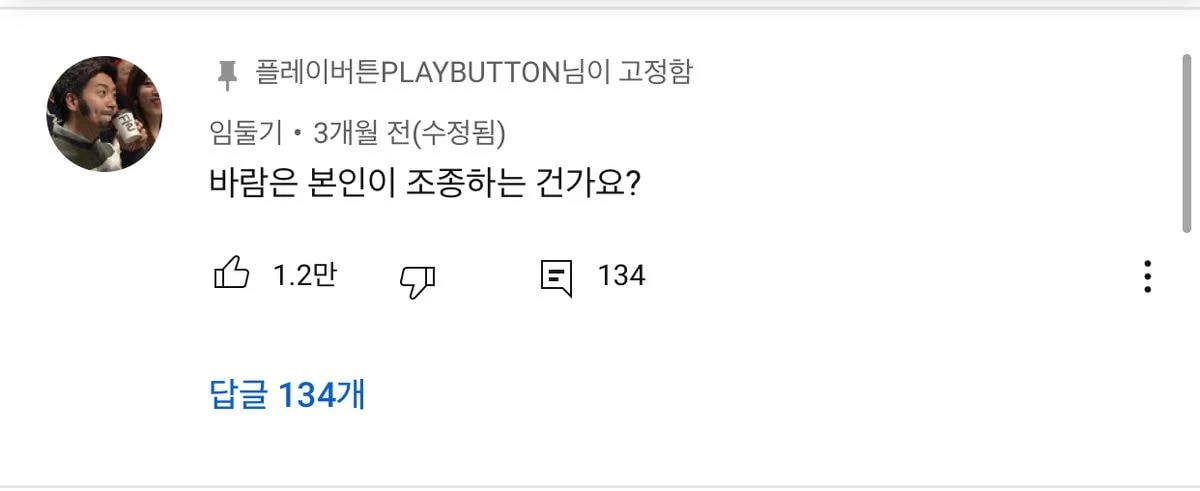The width and height of the screenshot is (1200, 491).
Task: Click the 1.2만 like count
Action: (304, 275)
